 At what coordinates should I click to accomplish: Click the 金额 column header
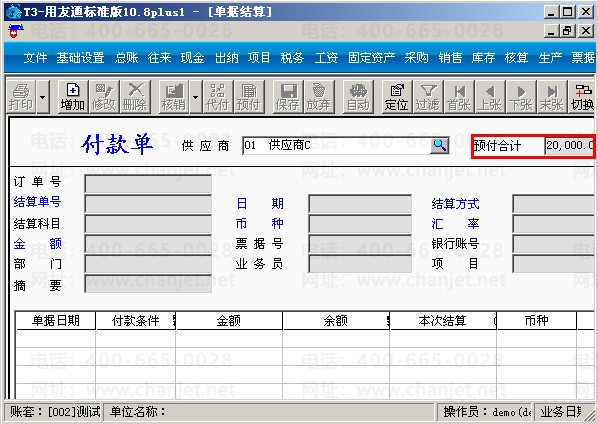coord(229,320)
